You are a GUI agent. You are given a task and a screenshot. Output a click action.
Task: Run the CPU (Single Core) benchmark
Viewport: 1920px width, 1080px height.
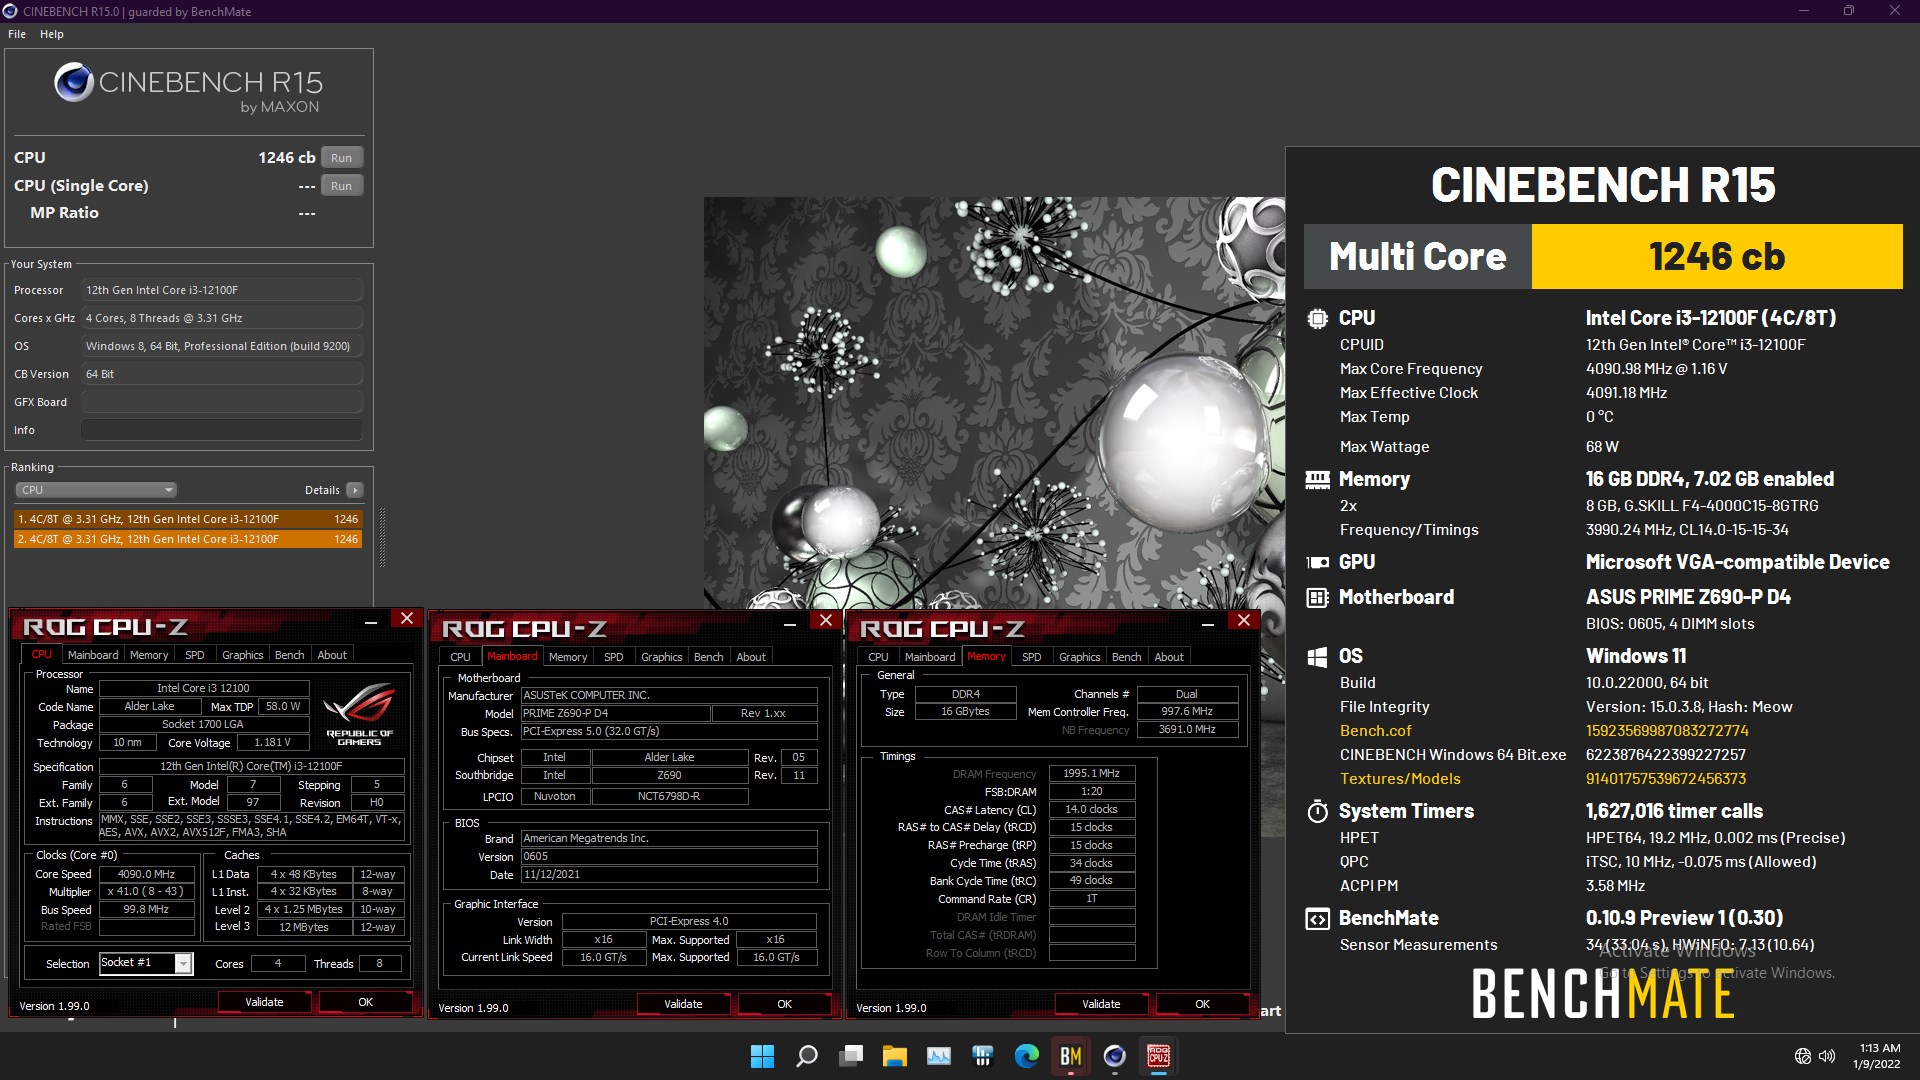(341, 186)
